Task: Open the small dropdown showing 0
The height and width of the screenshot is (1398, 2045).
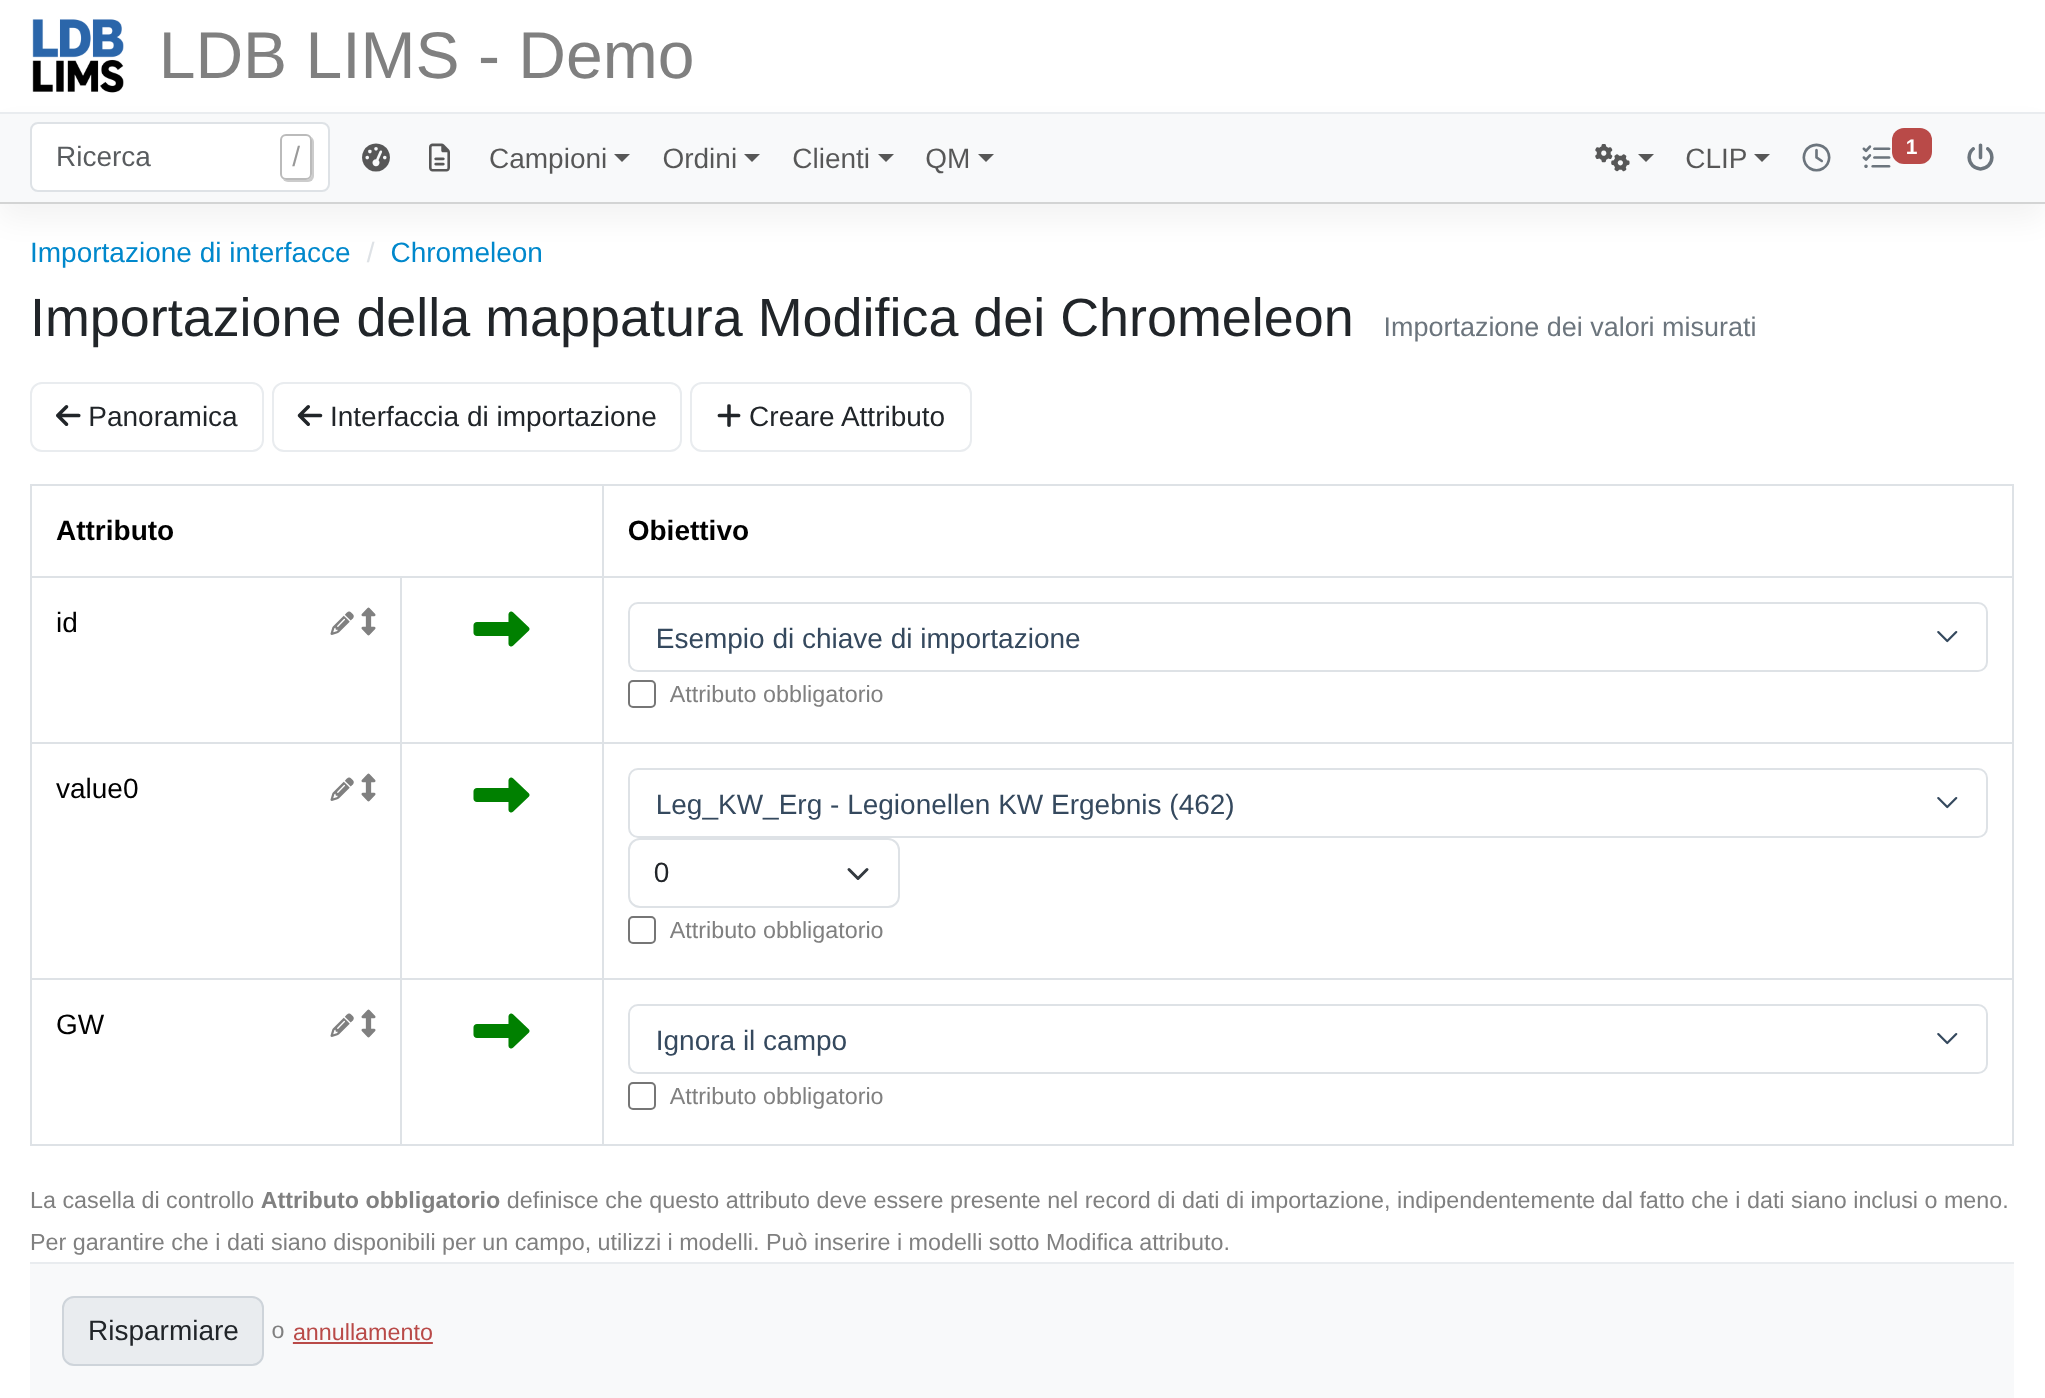Action: (x=763, y=873)
